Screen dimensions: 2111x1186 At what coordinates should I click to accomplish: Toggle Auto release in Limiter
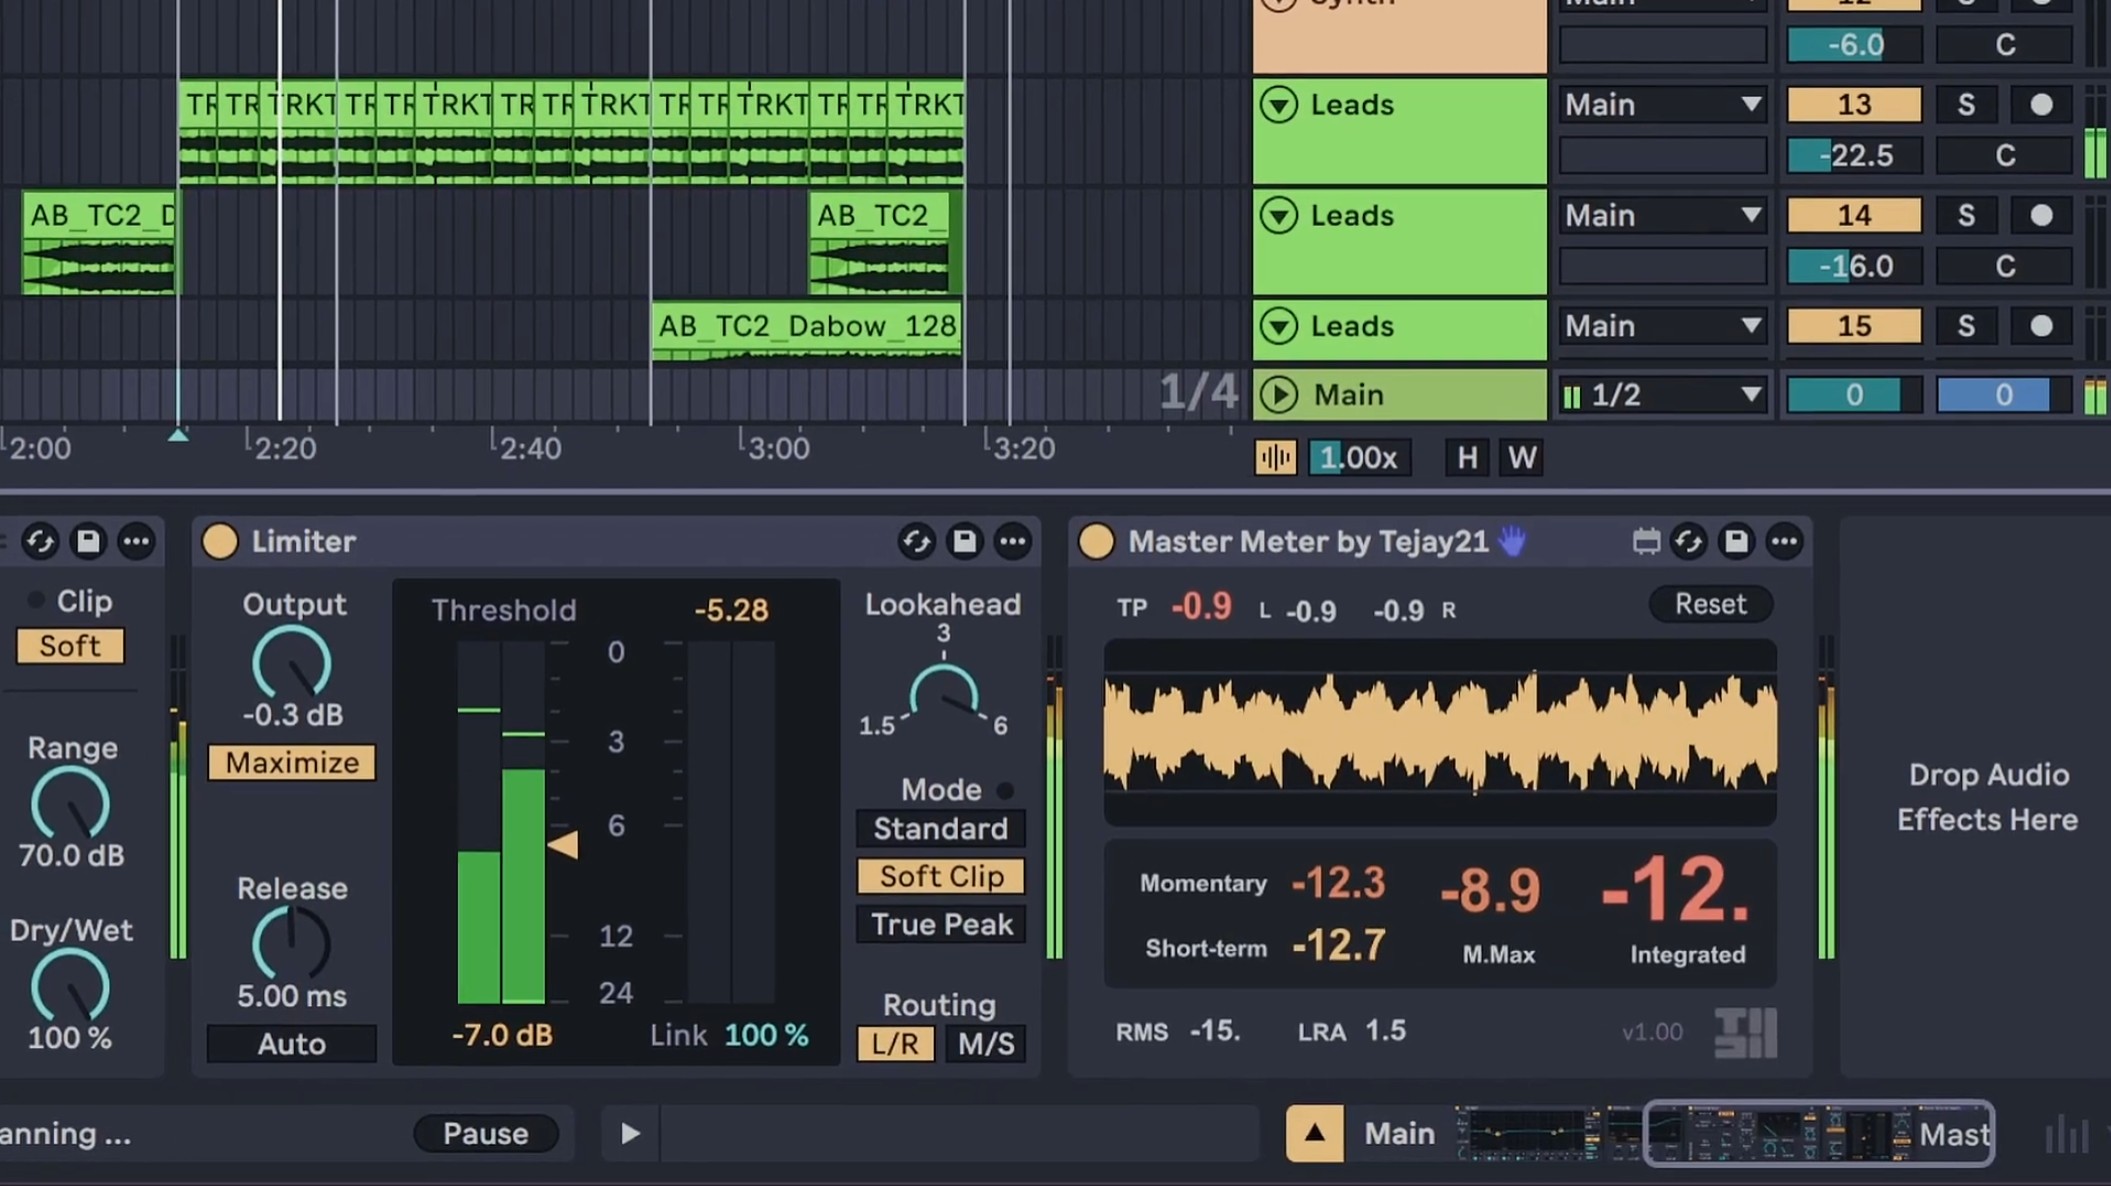coord(292,1043)
